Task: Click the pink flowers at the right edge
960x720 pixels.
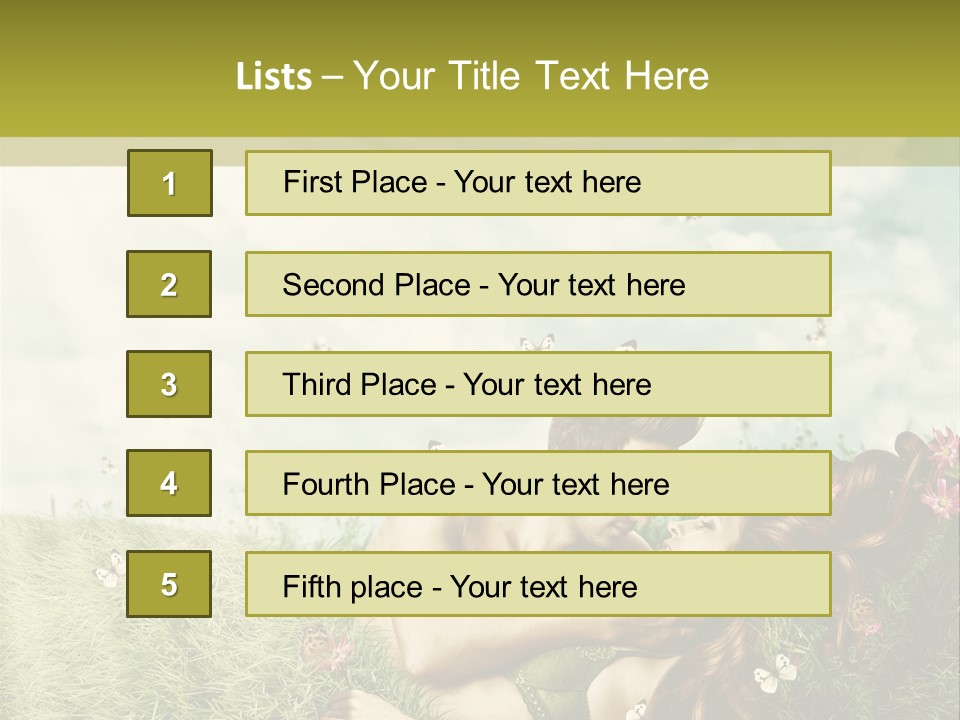Action: (x=940, y=470)
